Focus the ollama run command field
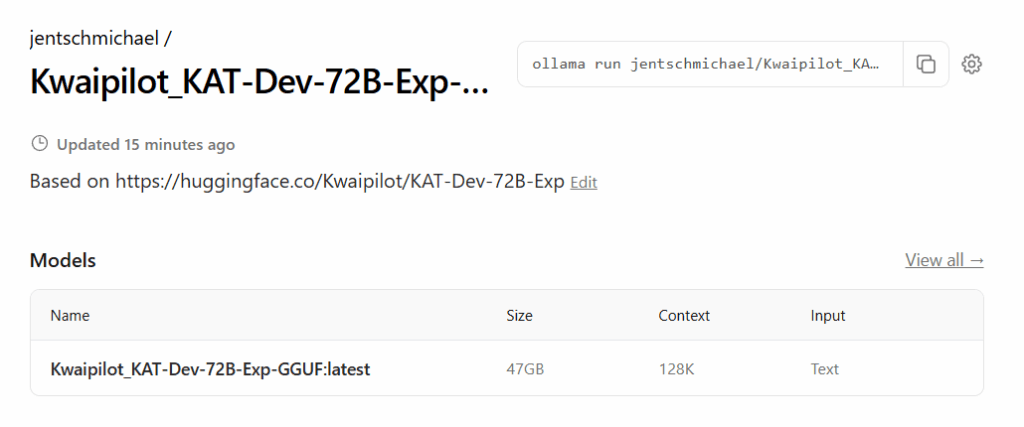Image resolution: width=1024 pixels, height=427 pixels. [x=708, y=64]
